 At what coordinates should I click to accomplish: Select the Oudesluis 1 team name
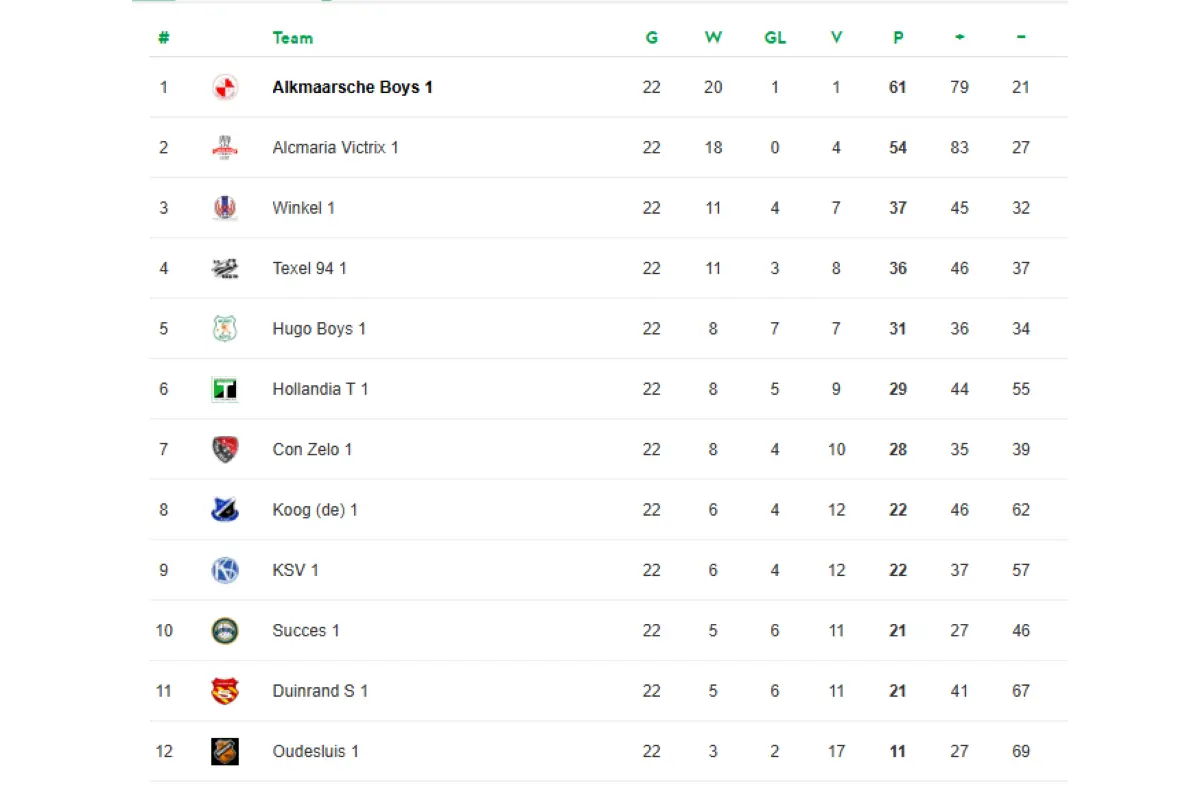tap(315, 751)
